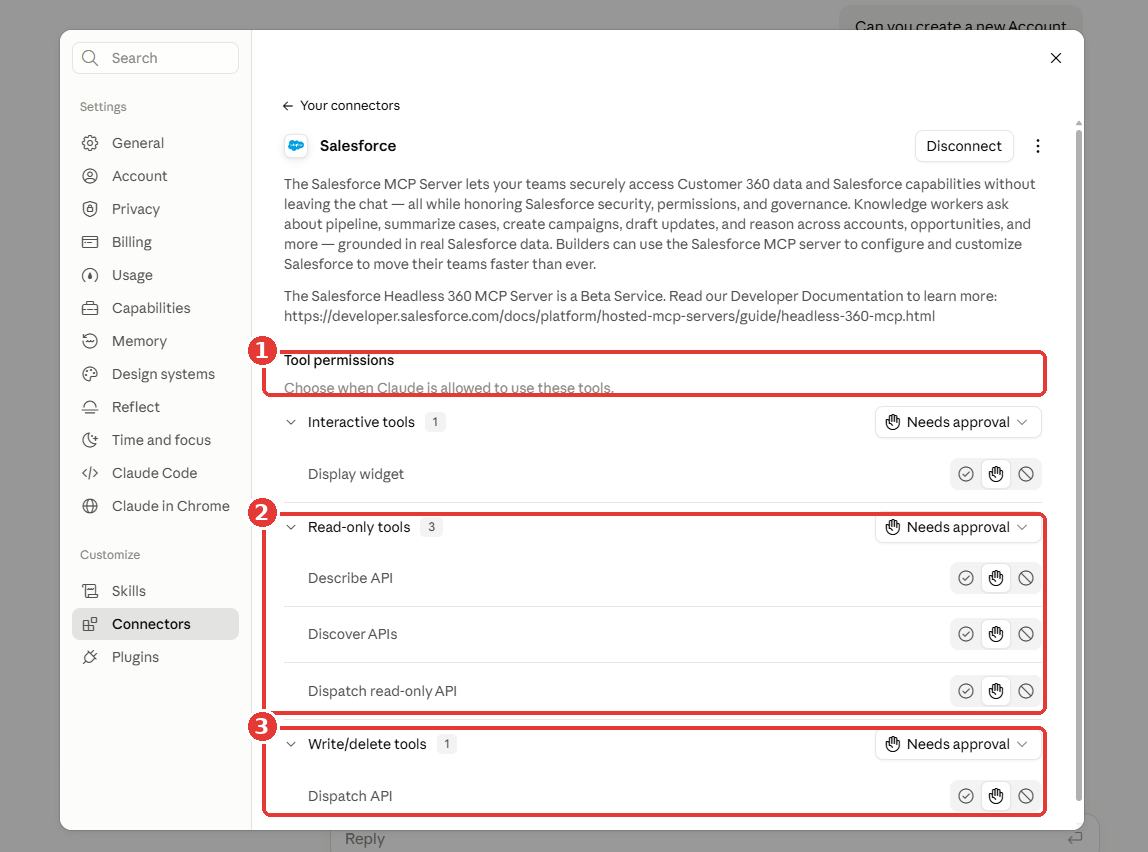Click the magnifier icon in the search box
Image resolution: width=1148 pixels, height=852 pixels.
coord(90,58)
